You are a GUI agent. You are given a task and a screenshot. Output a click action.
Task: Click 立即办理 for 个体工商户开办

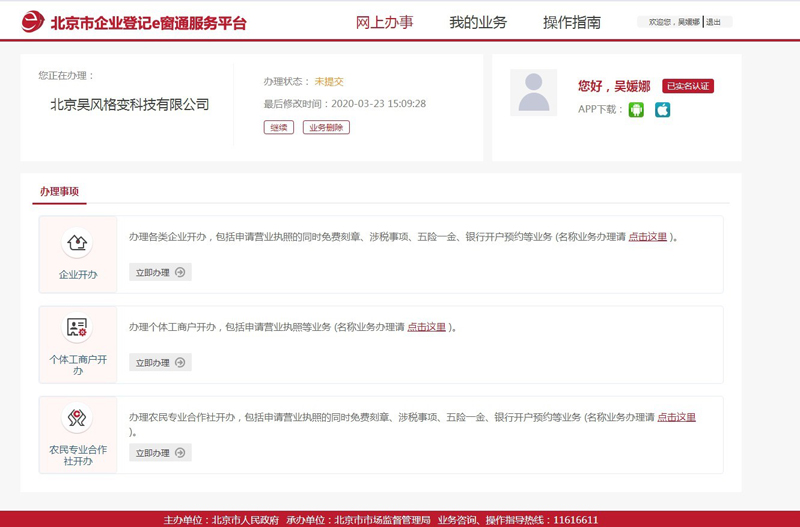160,362
